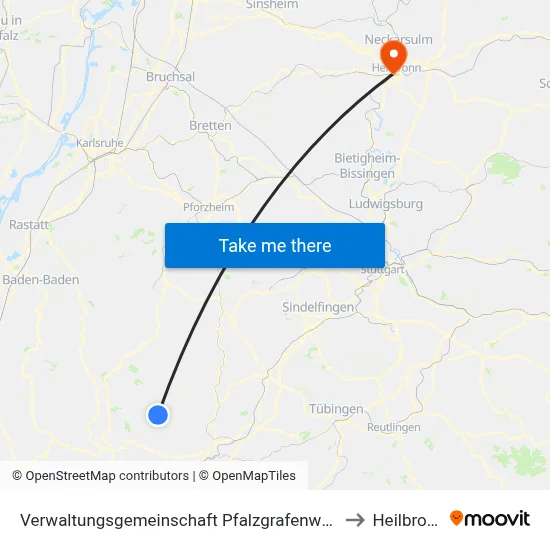Open the OpenMapTiles attribution link
Viewport: 550px width, 550px height.
pos(247,476)
